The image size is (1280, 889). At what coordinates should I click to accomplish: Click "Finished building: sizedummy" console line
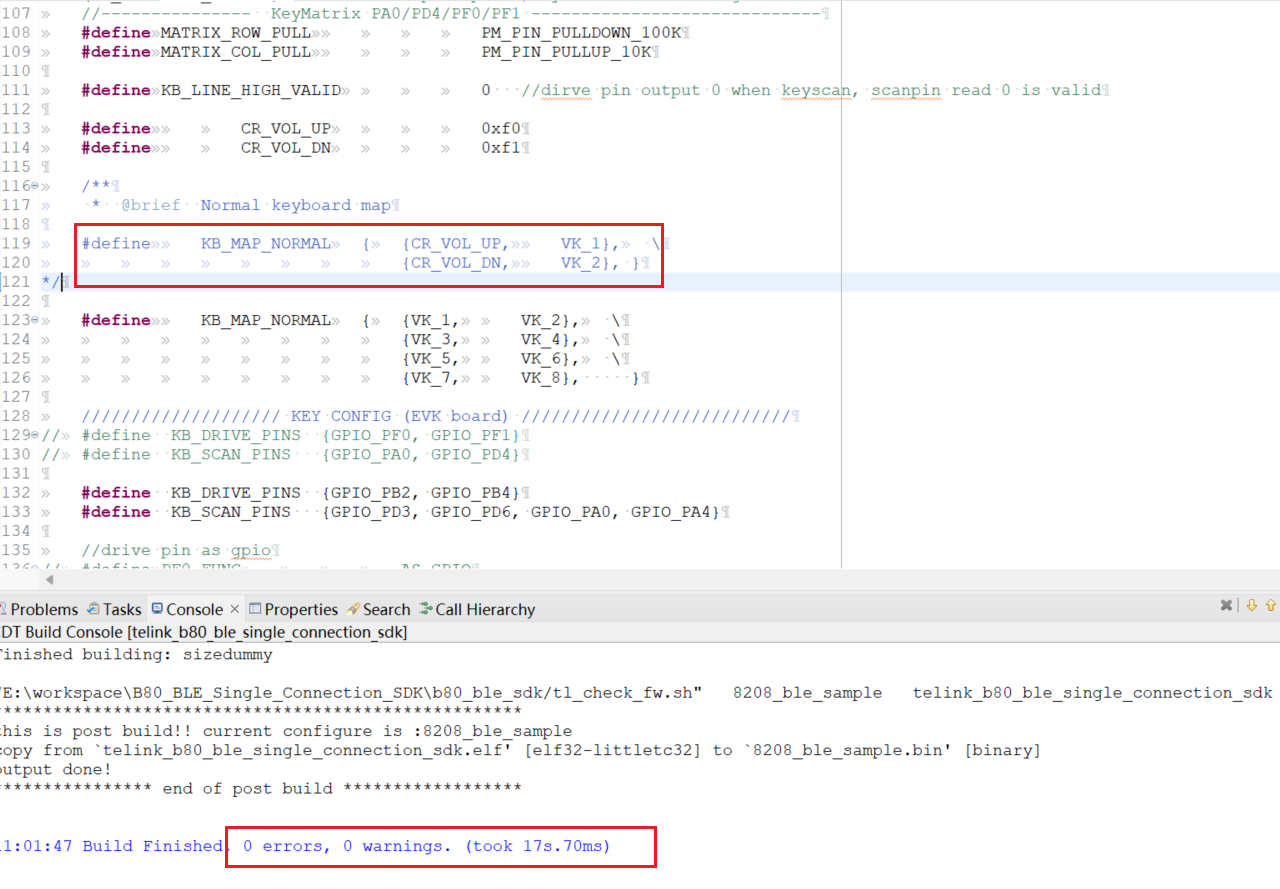point(137,654)
